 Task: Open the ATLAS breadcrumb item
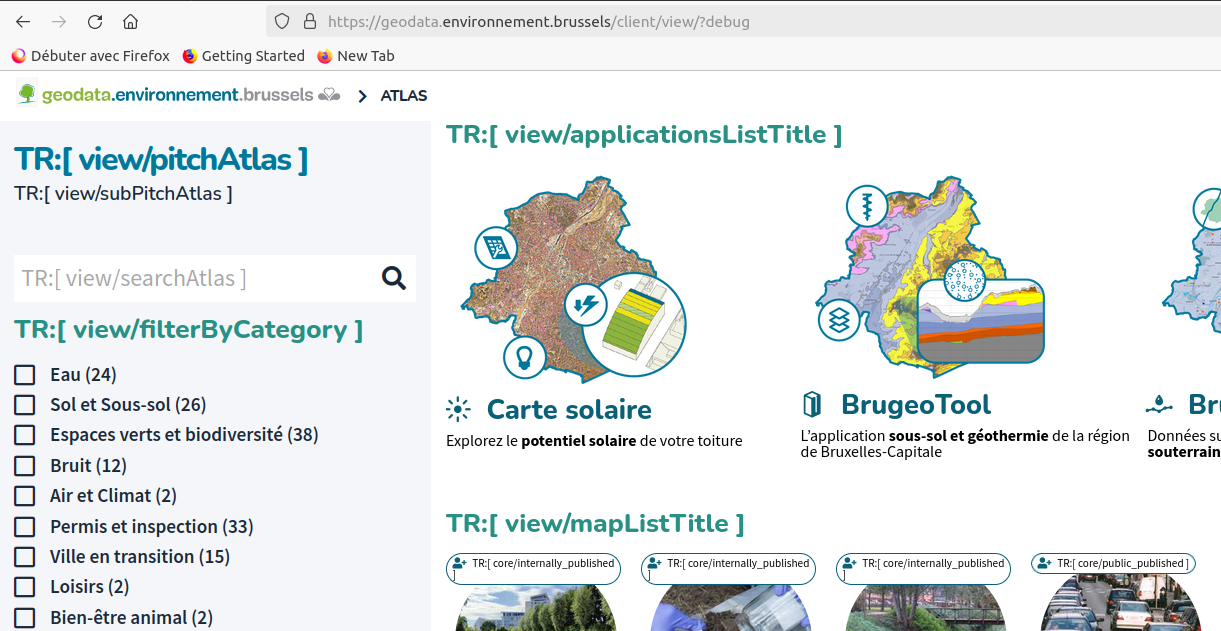404,96
